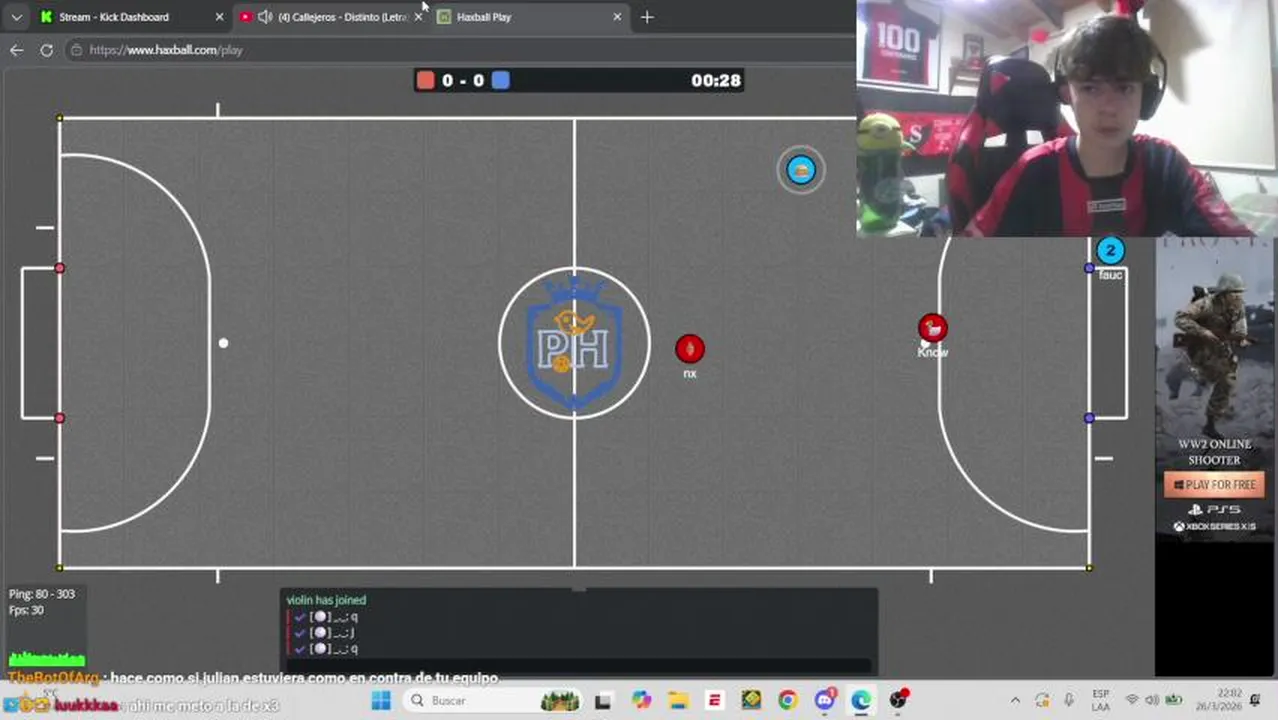Expand the tab search dropdown arrow
The image size is (1278, 720).
pyautogui.click(x=16, y=17)
